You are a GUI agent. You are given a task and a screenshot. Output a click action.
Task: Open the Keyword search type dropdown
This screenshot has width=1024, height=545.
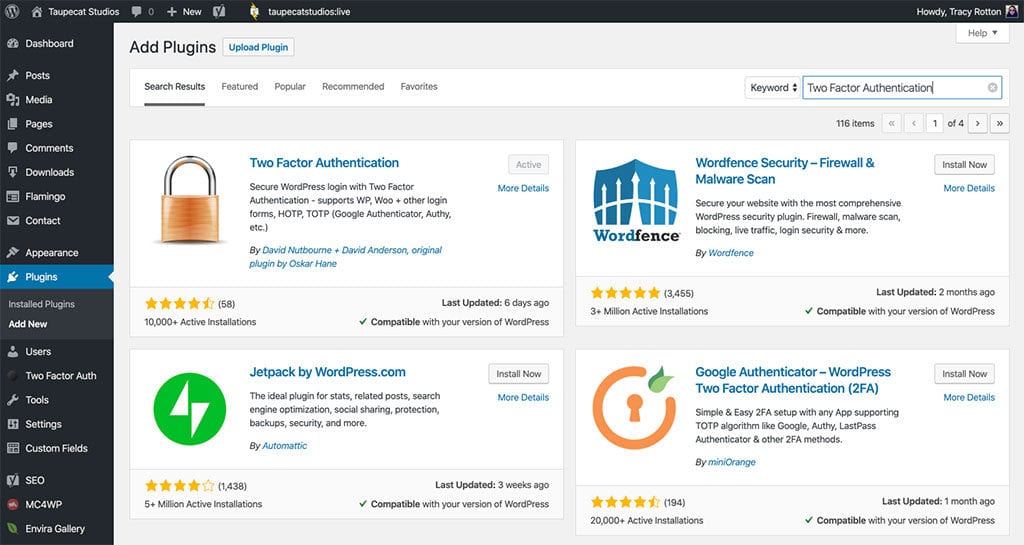click(773, 87)
